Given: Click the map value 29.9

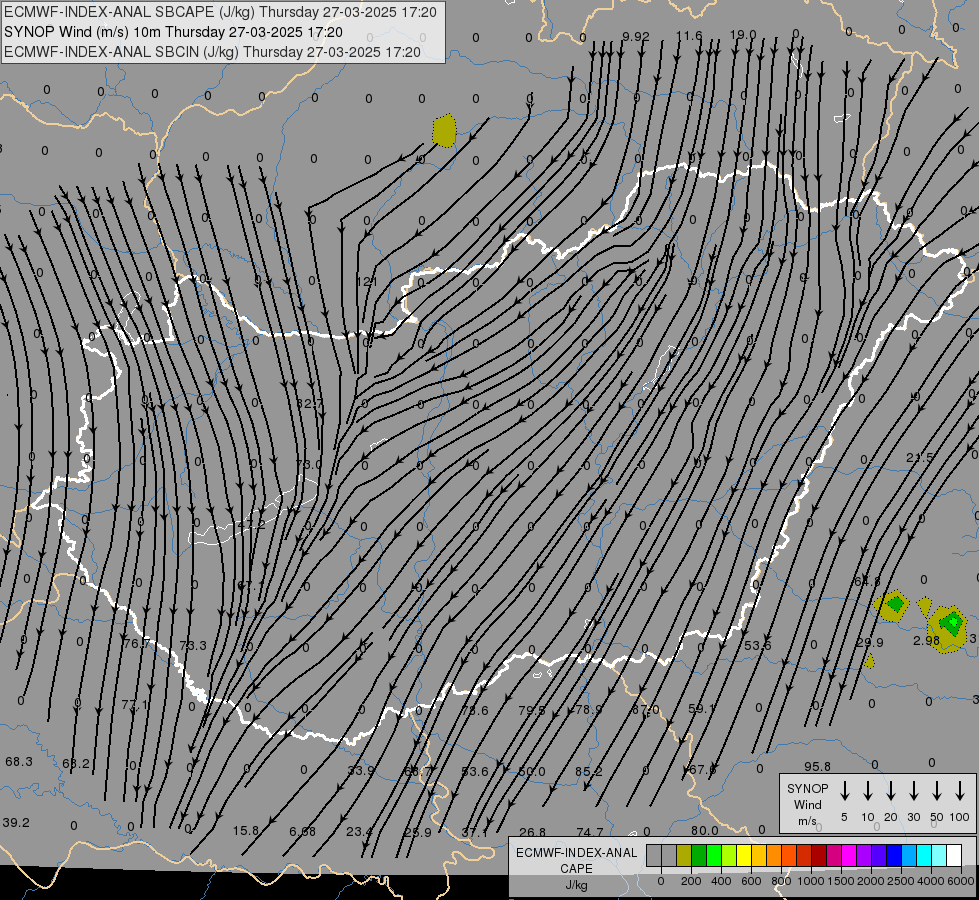Looking at the screenshot, I should click(870, 642).
